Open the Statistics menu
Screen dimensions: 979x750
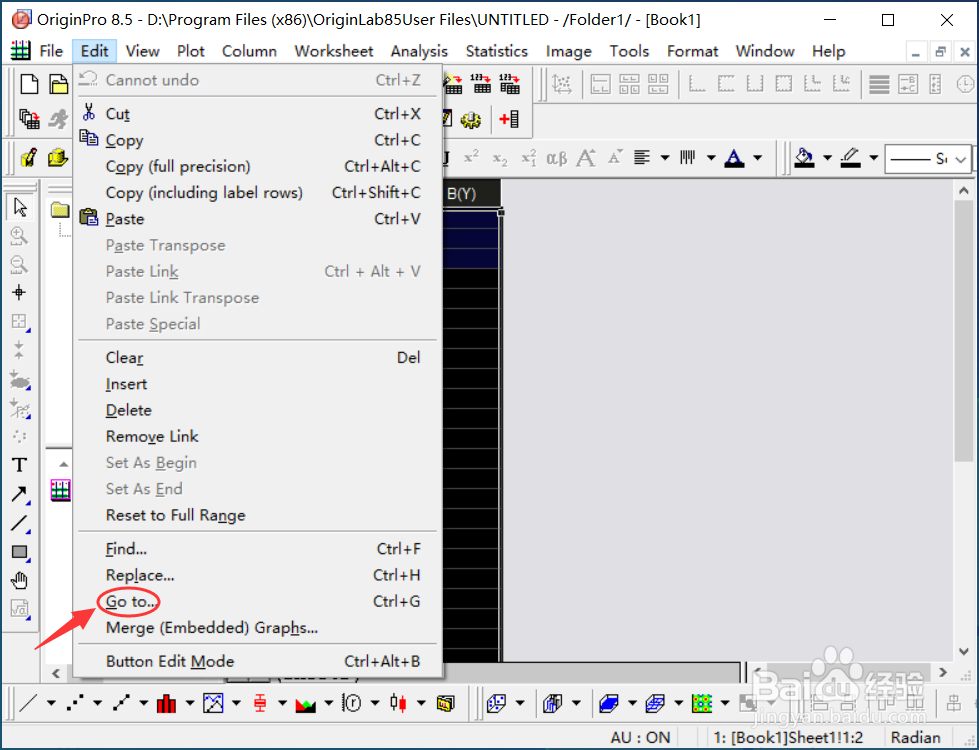coord(496,51)
